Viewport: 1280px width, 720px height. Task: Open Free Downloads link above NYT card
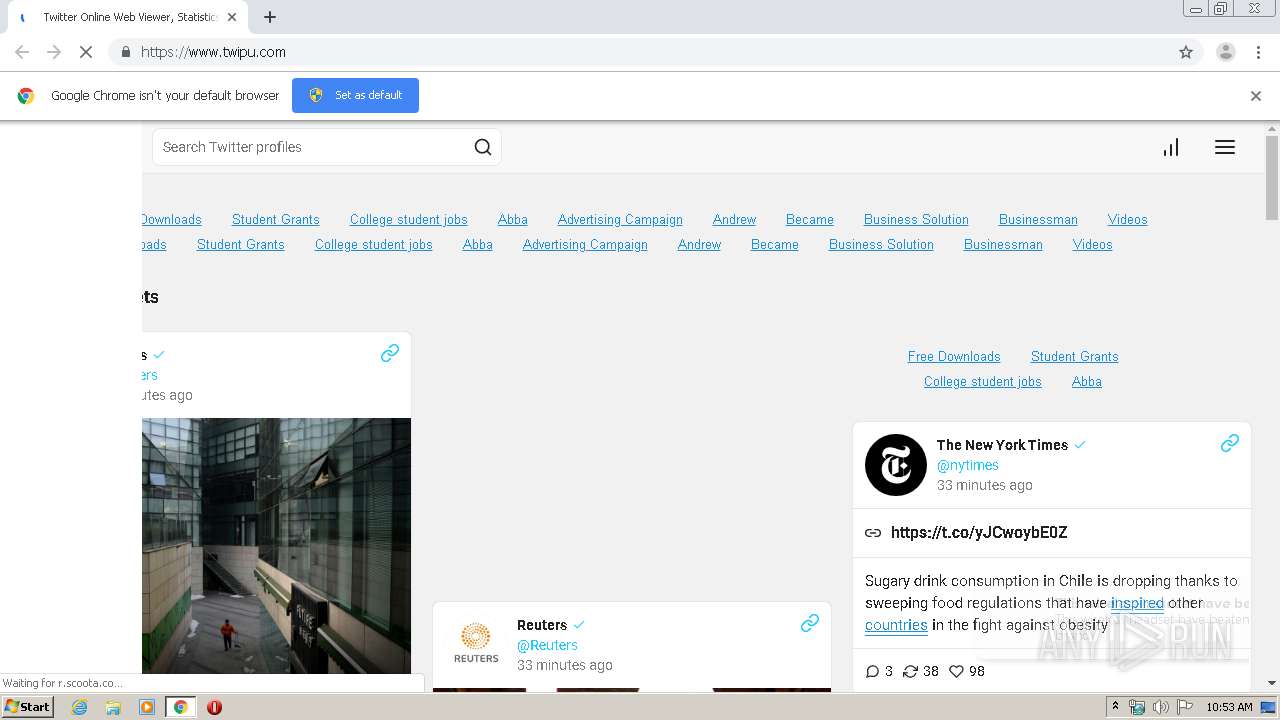click(x=954, y=356)
